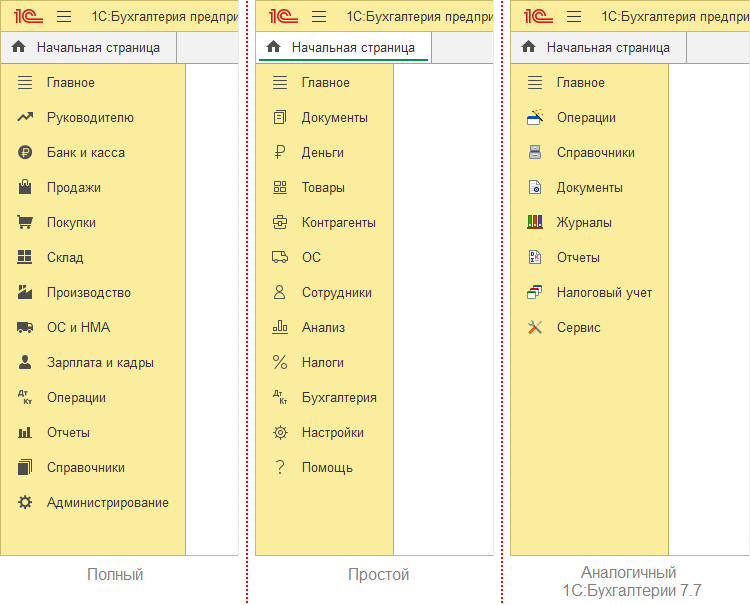
Task: Click the Операции magic wand icon in 7.7 panel
Action: 535,117
